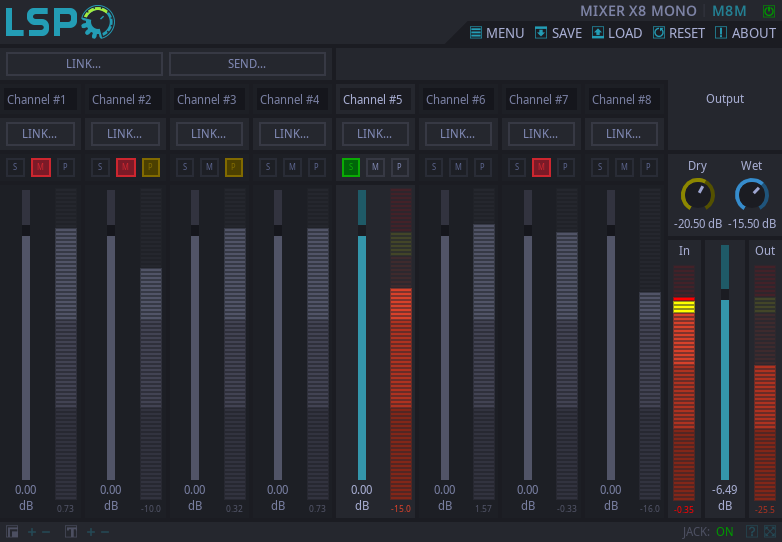Solo Channel #1 with the S button
Viewport: 782px width, 542px height.
click(15, 167)
